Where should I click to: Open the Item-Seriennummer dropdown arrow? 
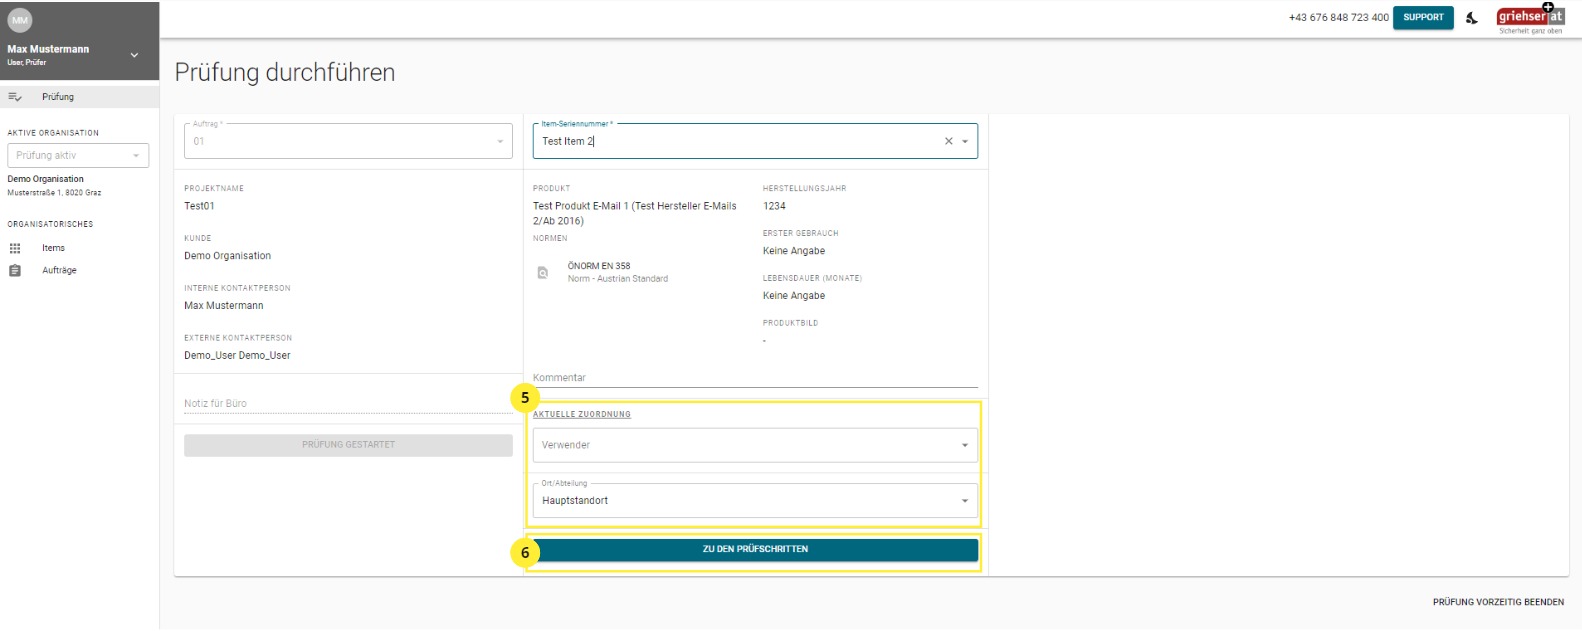tap(965, 141)
